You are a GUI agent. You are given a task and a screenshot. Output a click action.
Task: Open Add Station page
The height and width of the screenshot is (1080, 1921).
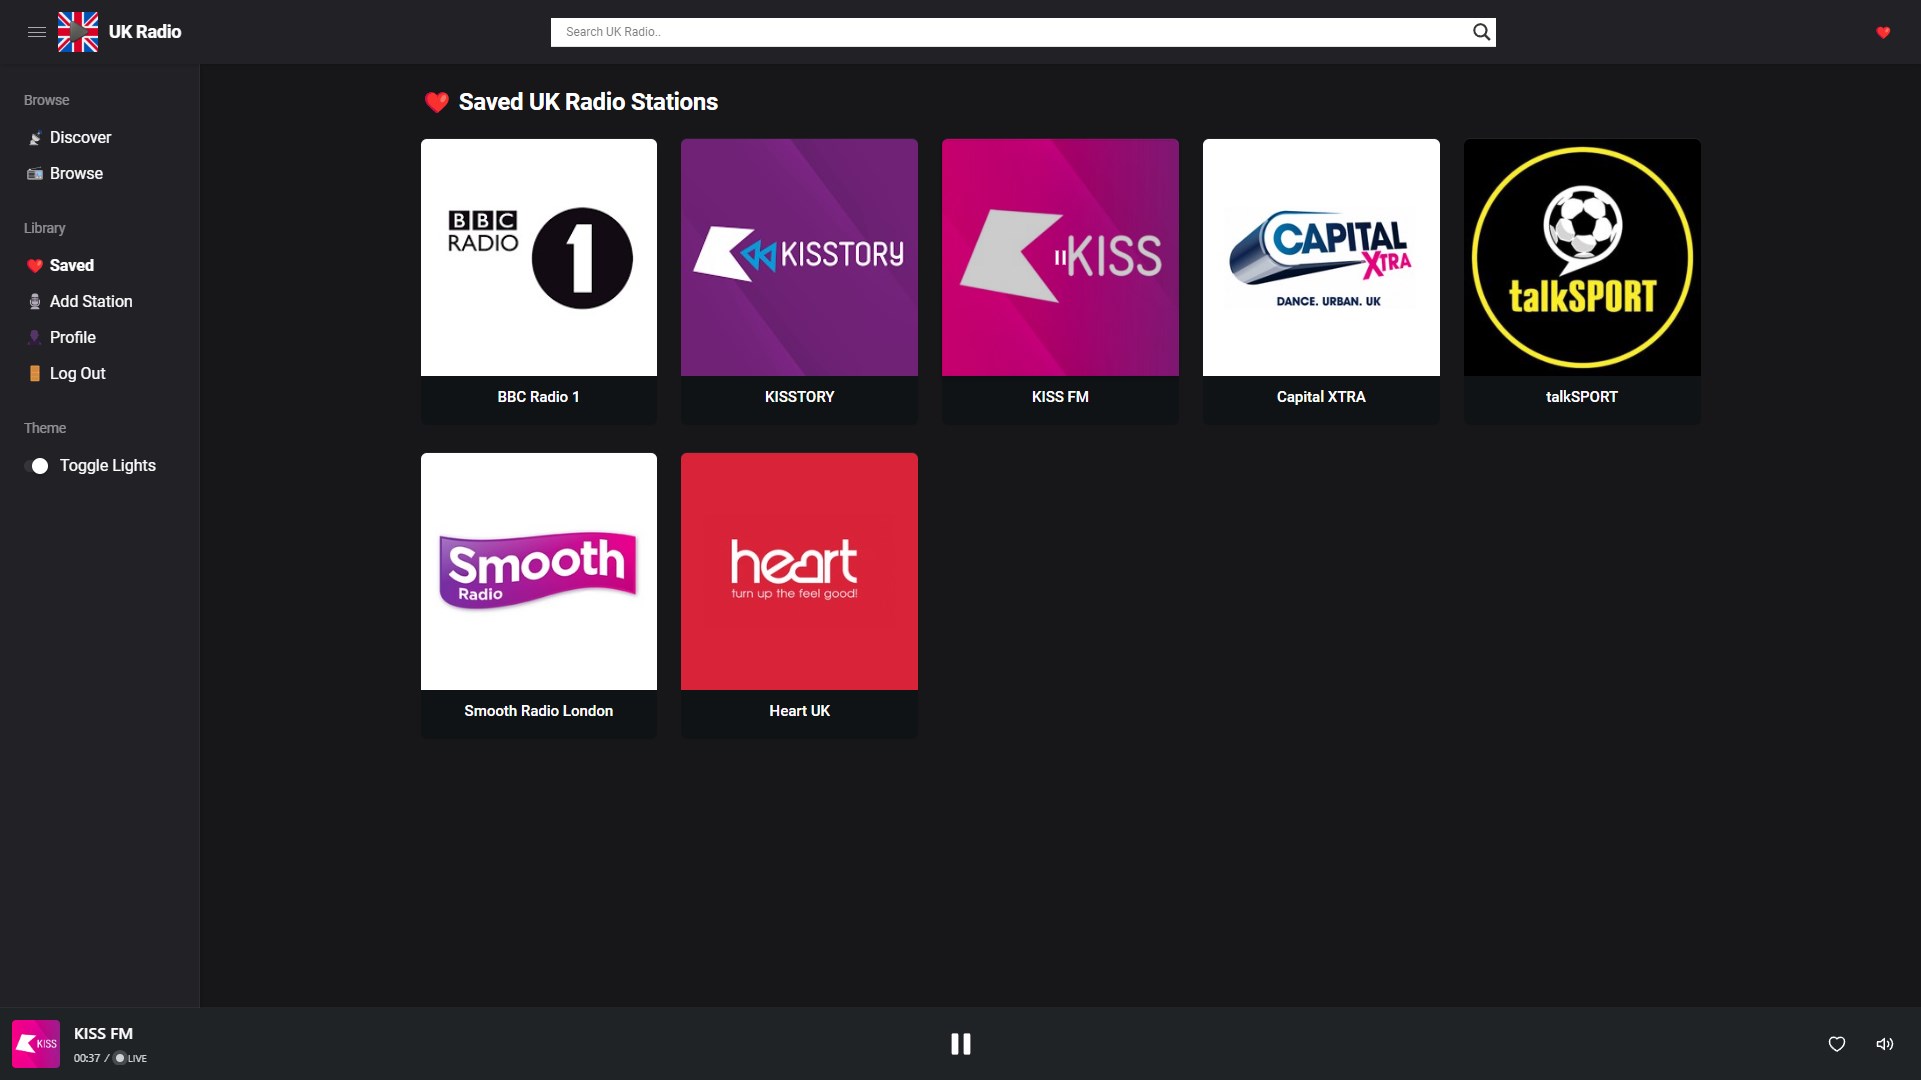(x=90, y=302)
